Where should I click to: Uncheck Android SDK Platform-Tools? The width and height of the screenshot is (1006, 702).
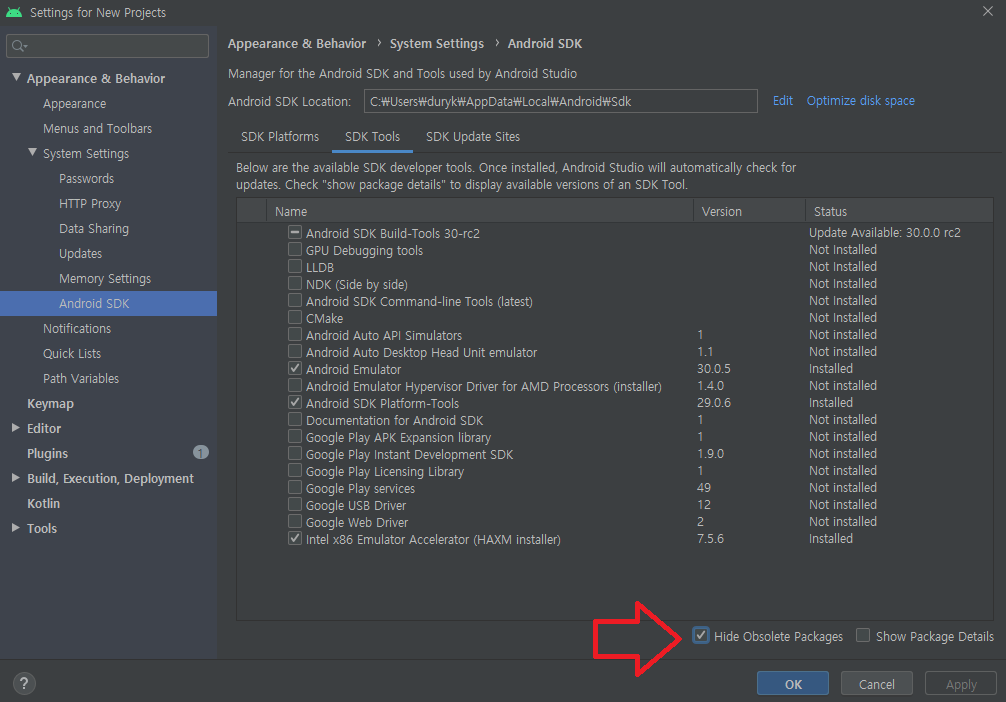coord(294,402)
